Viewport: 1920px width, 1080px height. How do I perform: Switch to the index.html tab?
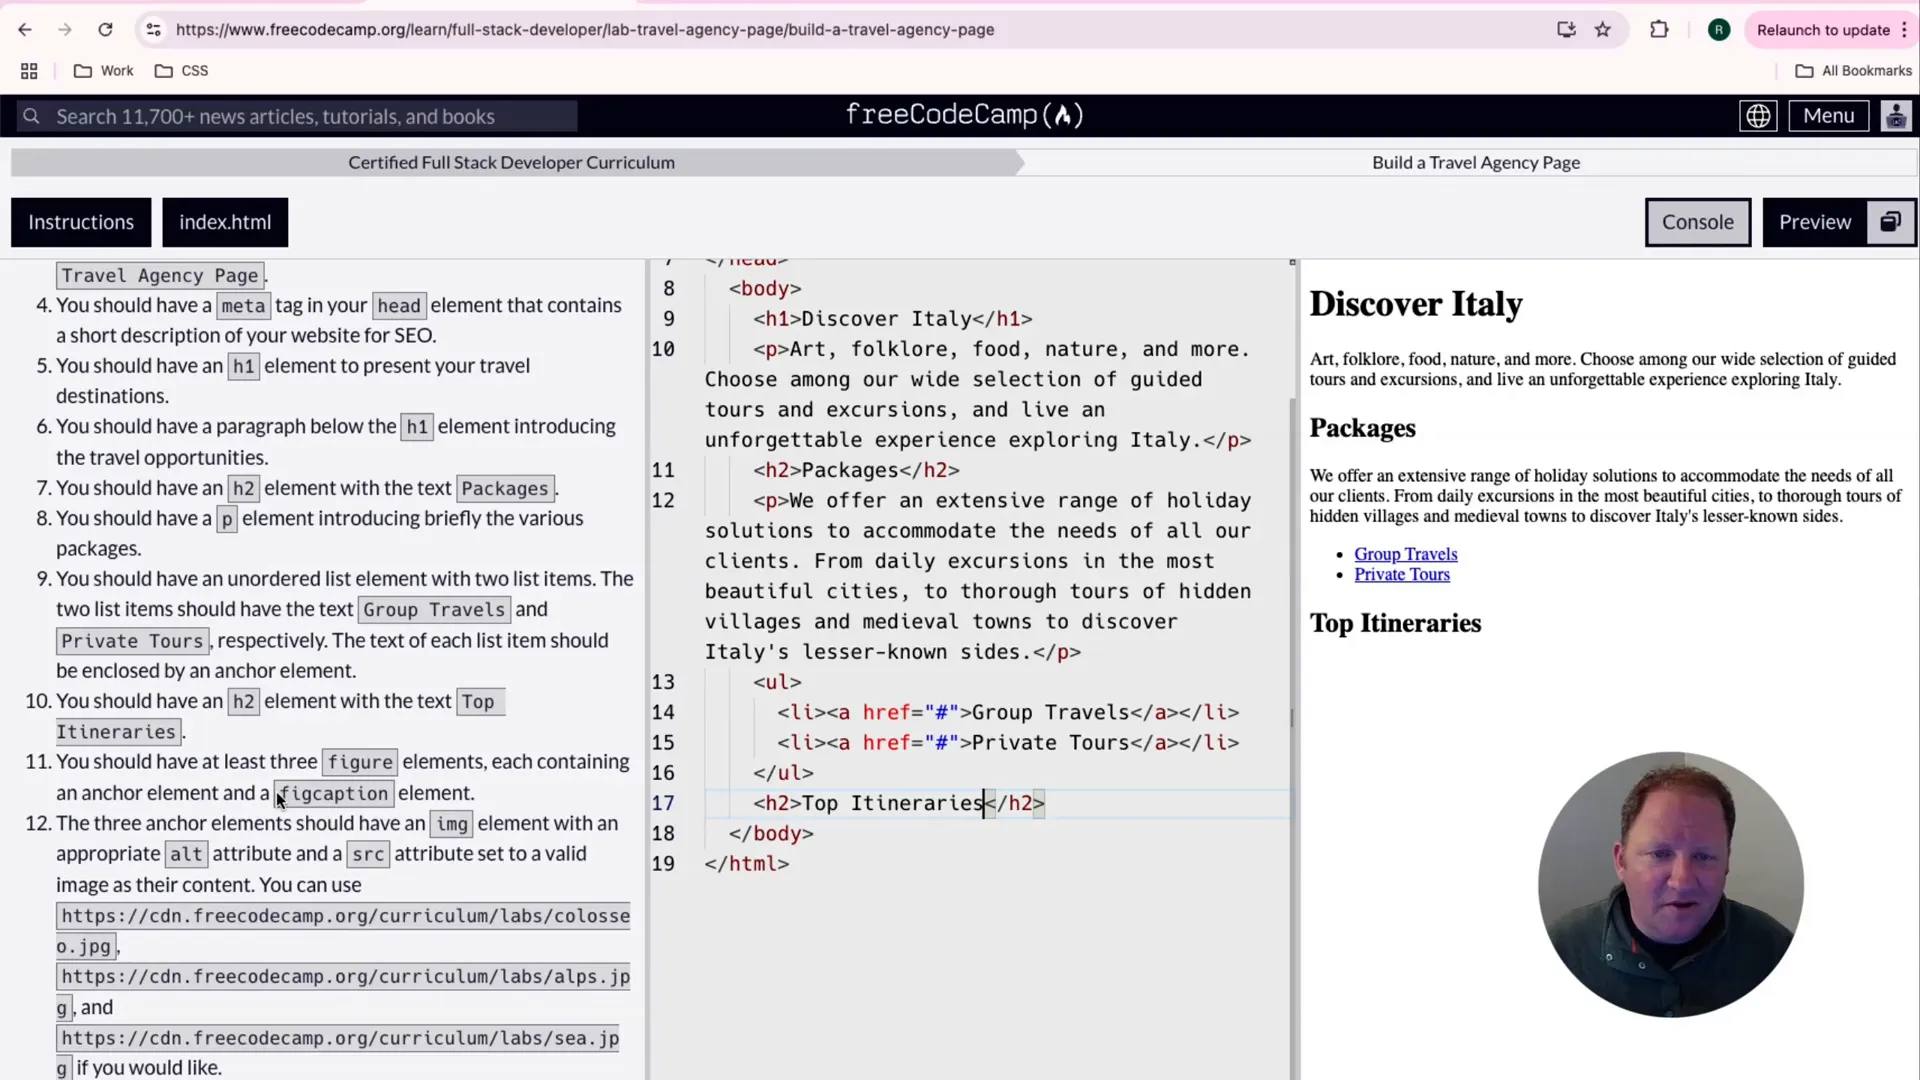[x=225, y=222]
